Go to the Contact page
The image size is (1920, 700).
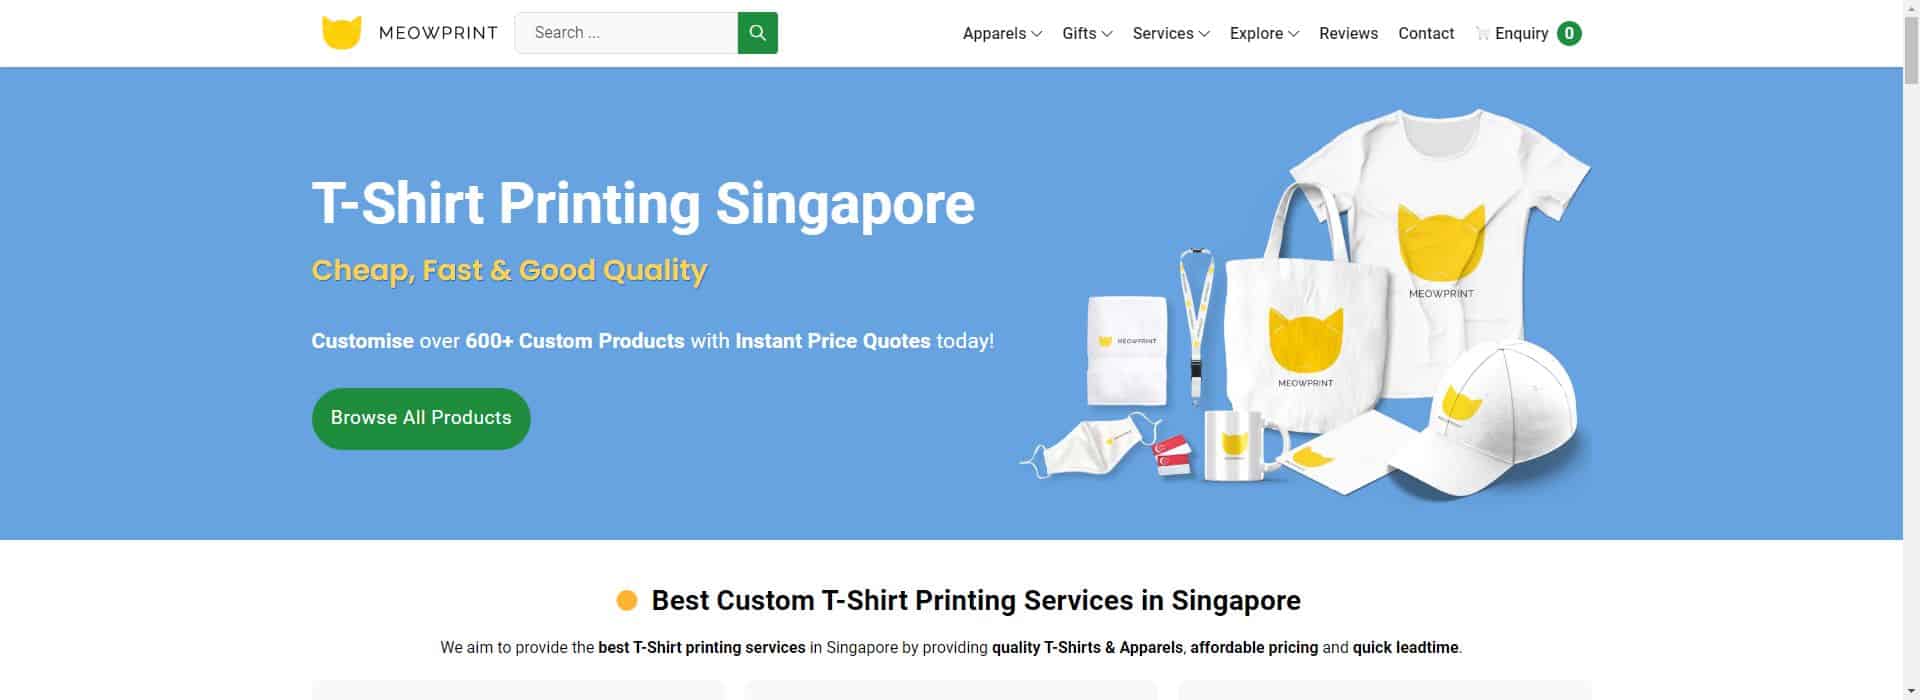(1426, 33)
